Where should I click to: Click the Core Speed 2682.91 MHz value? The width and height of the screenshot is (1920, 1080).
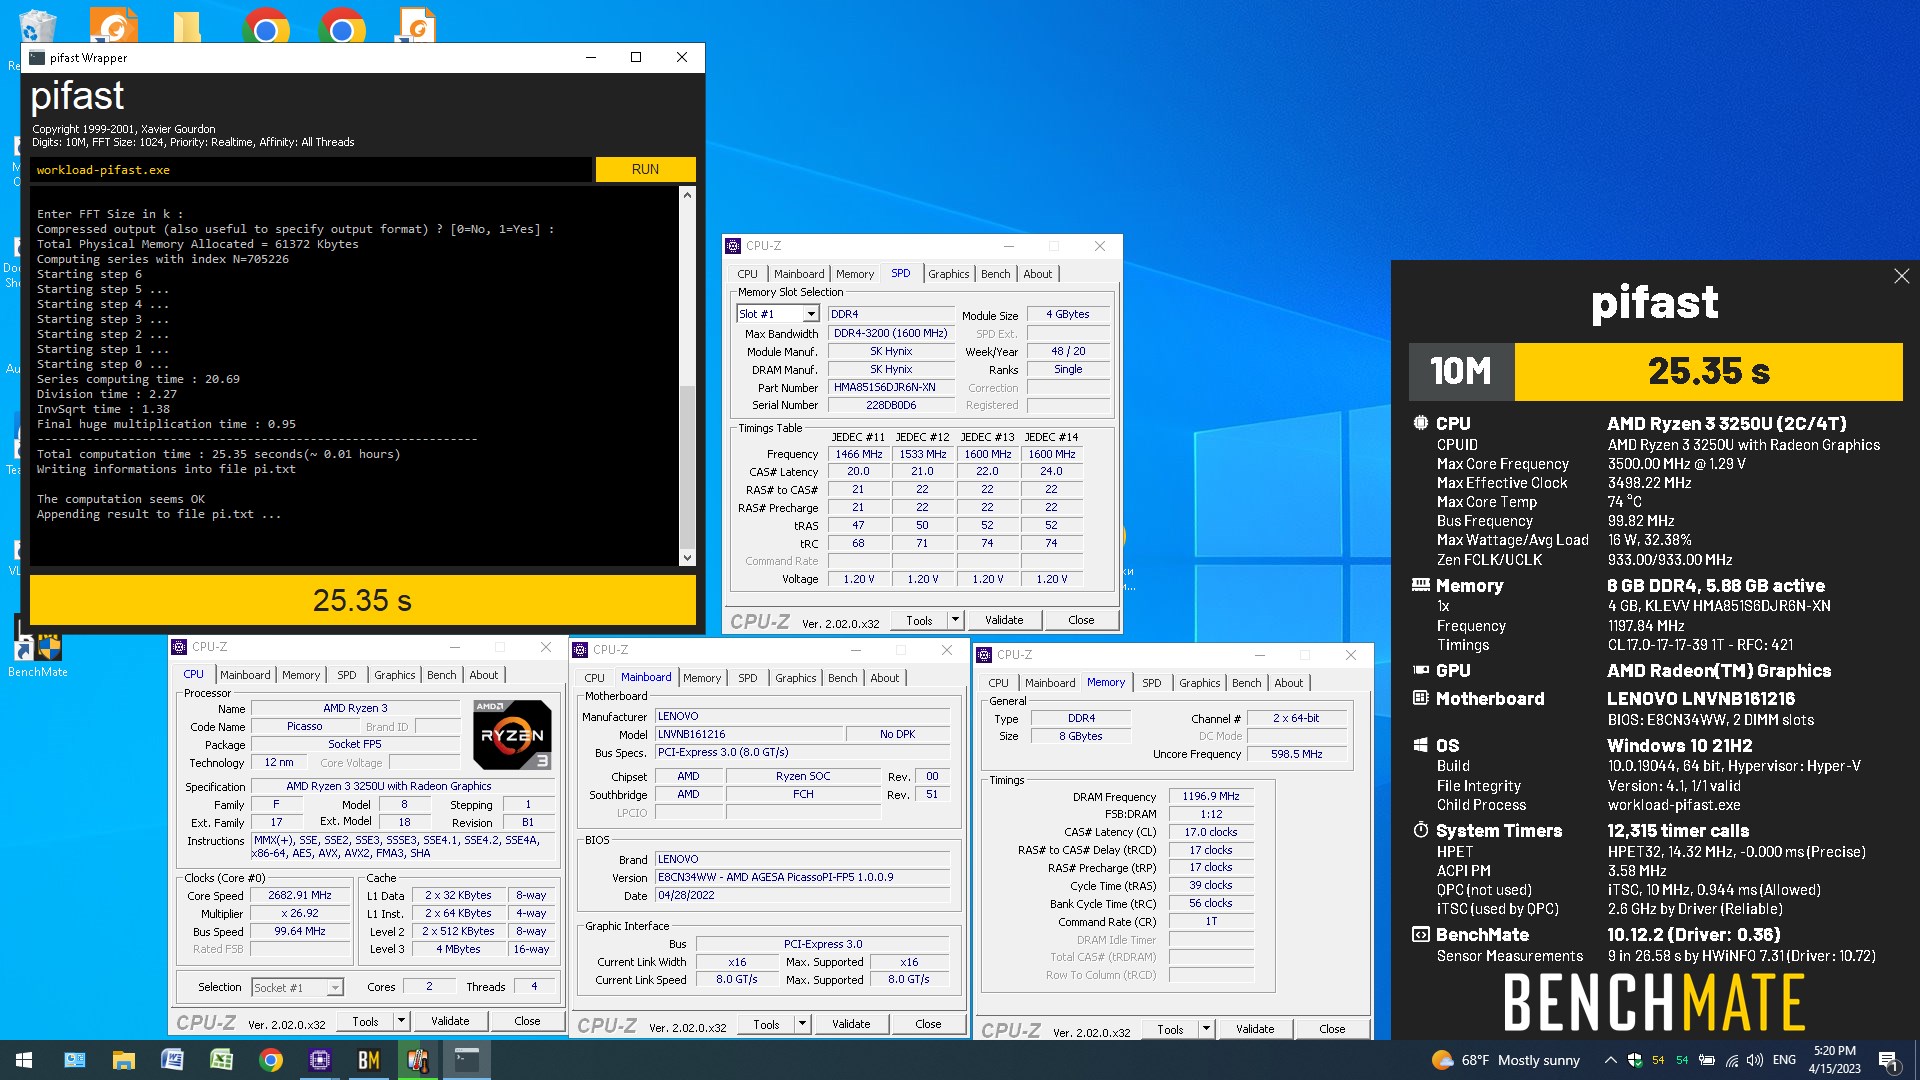click(x=300, y=895)
